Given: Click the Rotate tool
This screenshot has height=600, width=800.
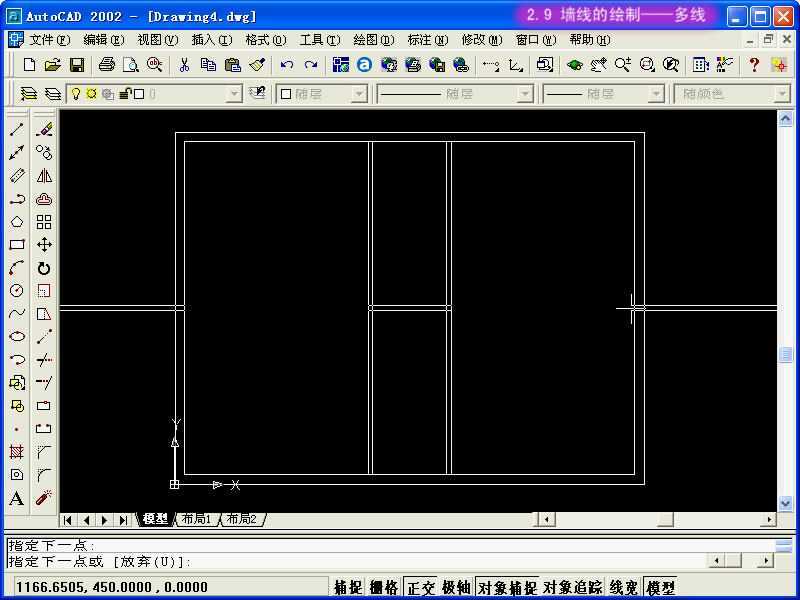Looking at the screenshot, I should pos(44,268).
